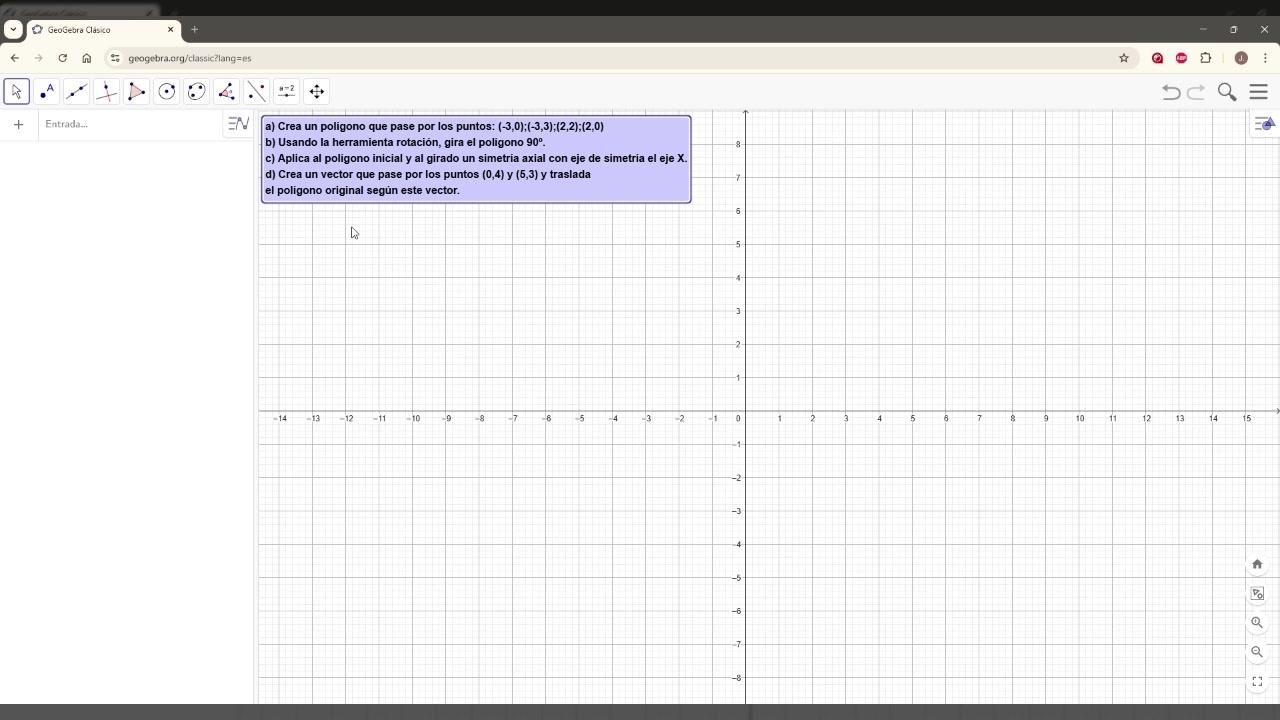
Task: Restore down the browser window
Action: [x=1234, y=30]
